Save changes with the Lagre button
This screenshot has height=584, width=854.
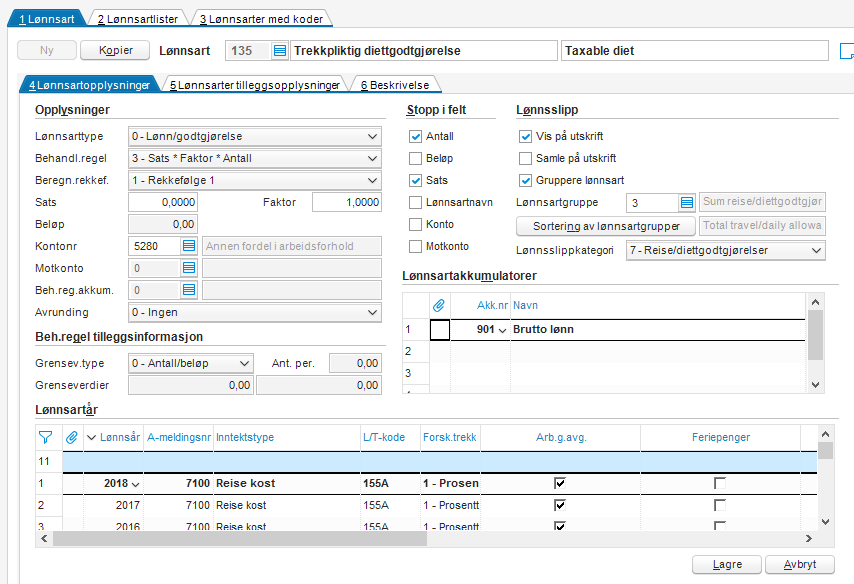coord(727,564)
